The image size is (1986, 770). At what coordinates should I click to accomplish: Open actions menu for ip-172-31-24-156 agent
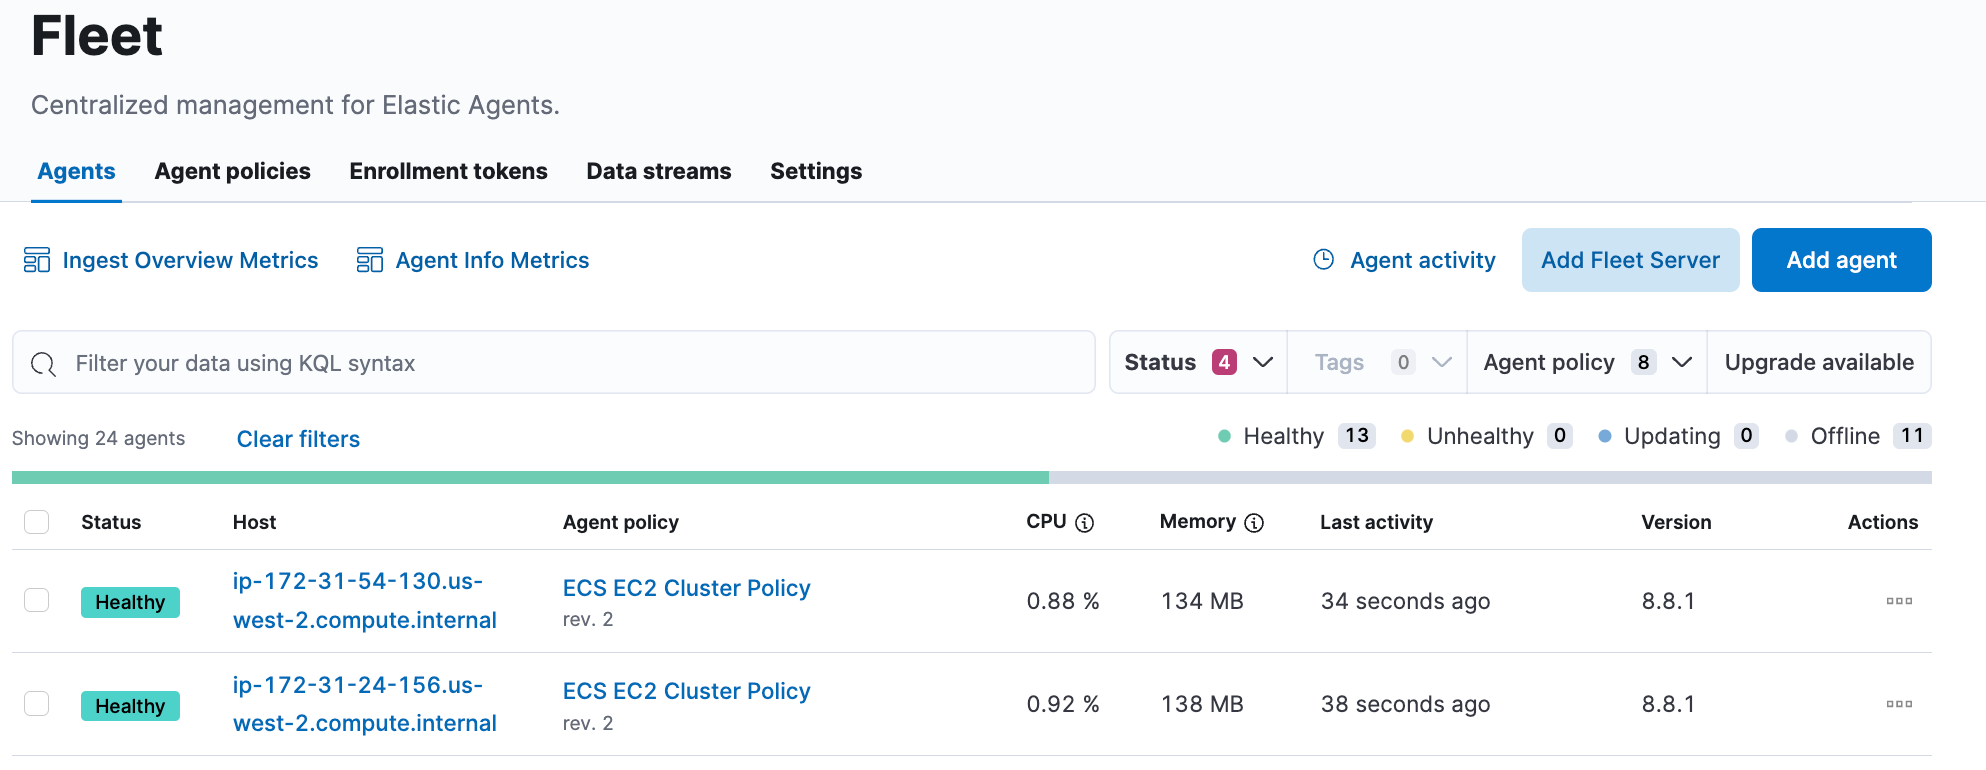1898,704
